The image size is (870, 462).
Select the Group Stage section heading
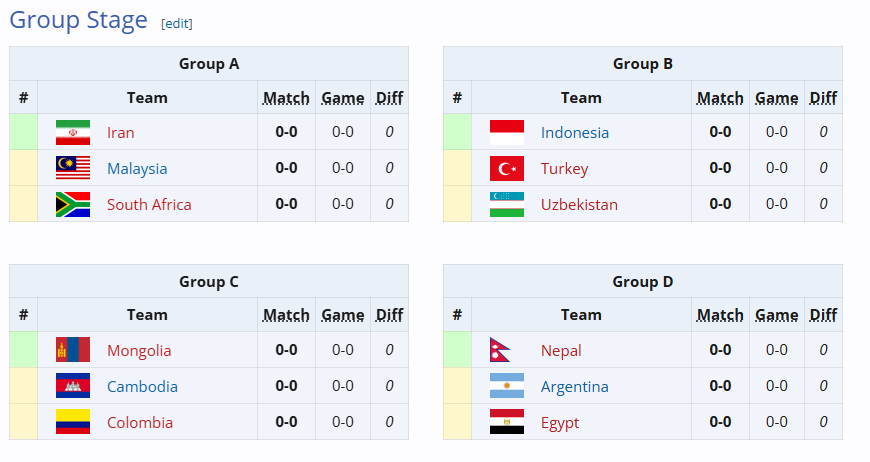(x=78, y=21)
